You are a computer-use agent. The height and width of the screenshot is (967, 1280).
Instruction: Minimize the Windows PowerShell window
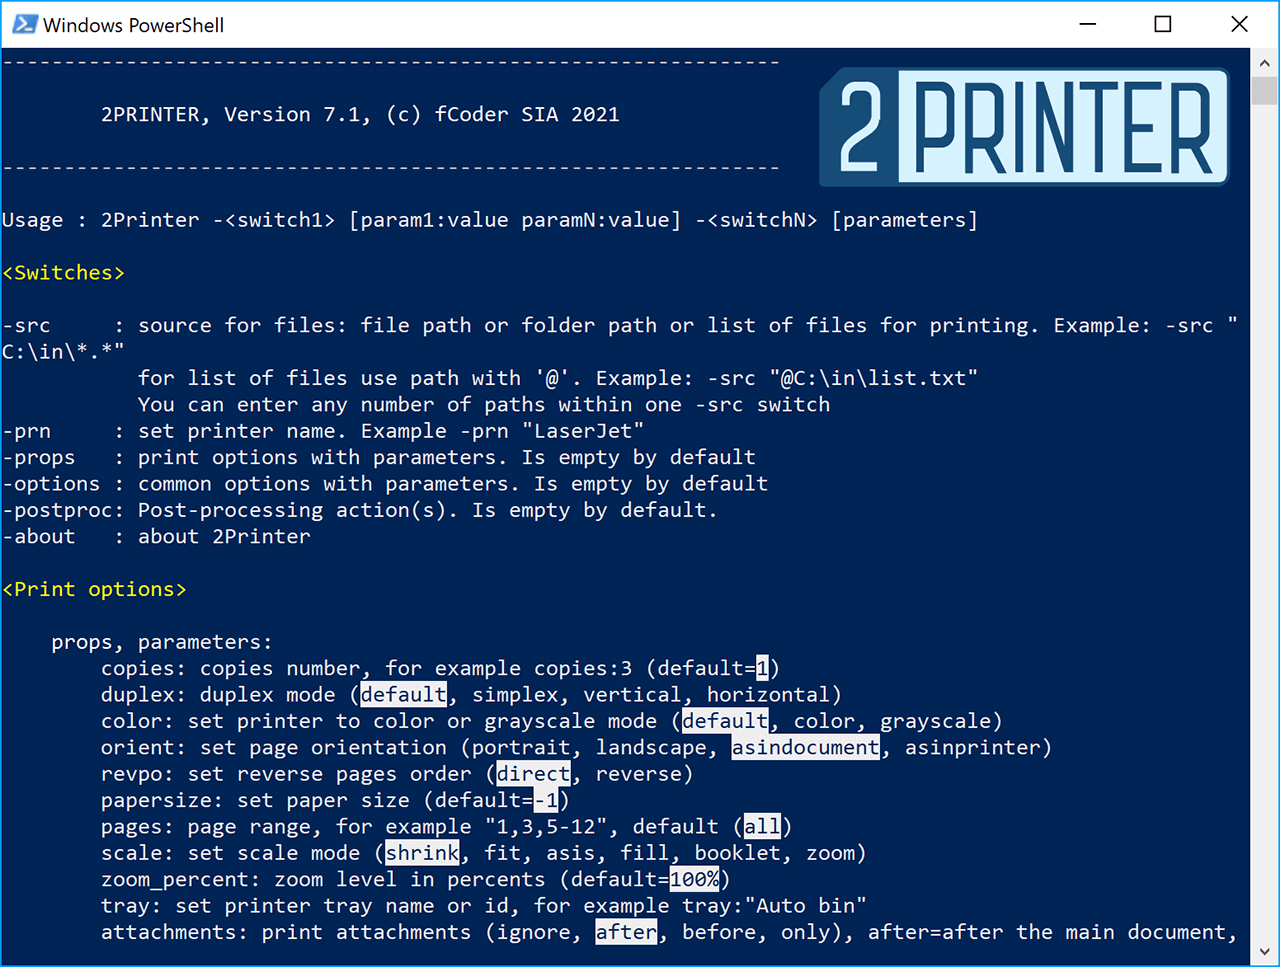click(1089, 24)
